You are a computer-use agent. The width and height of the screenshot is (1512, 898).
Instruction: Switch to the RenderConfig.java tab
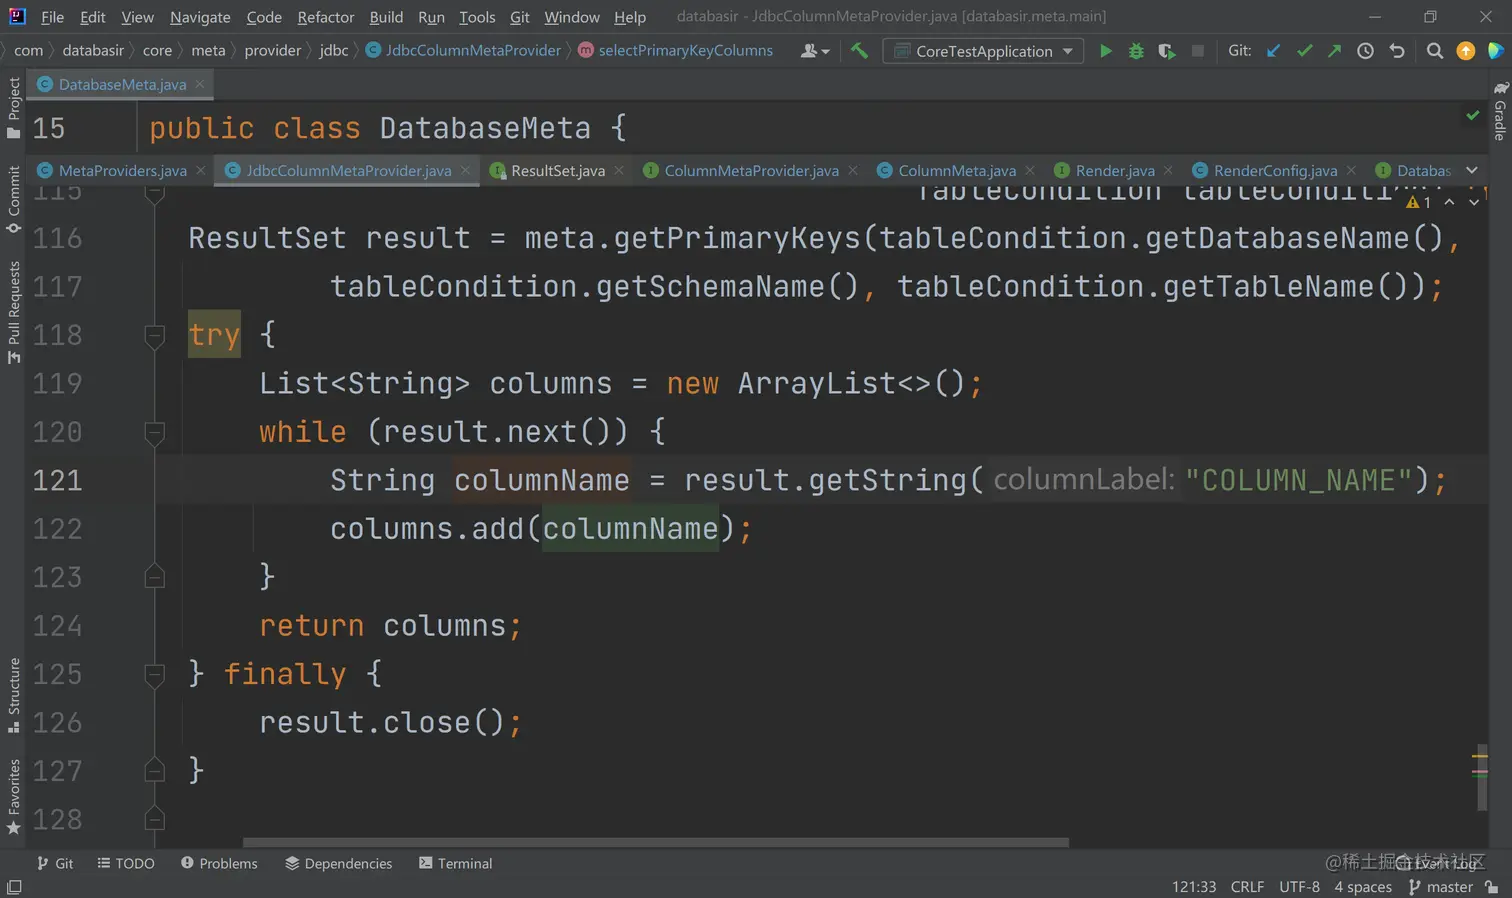(x=1275, y=170)
